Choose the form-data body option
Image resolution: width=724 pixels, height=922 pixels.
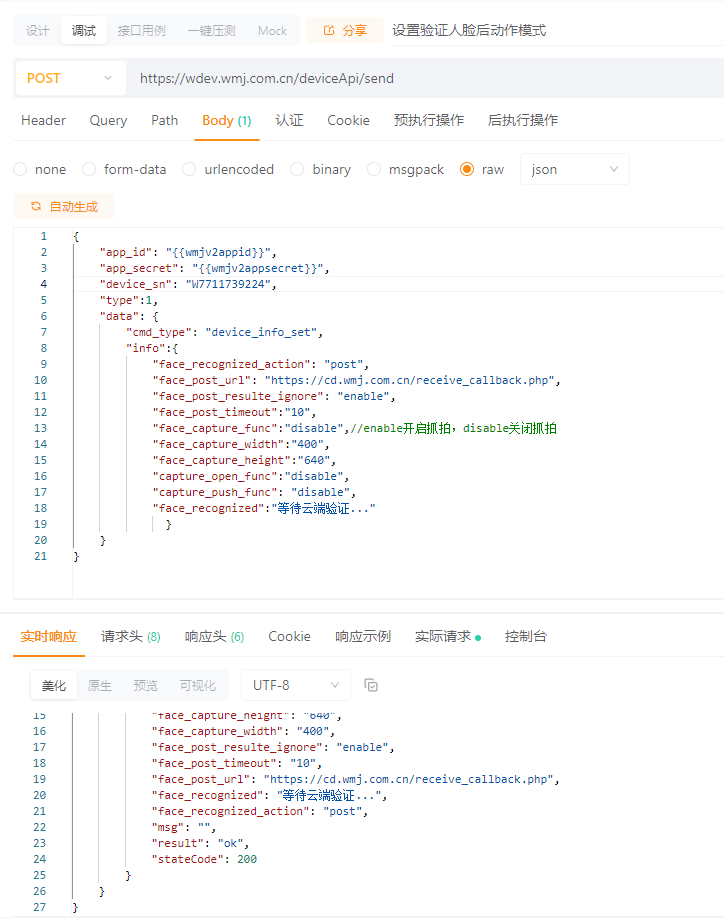tap(89, 169)
